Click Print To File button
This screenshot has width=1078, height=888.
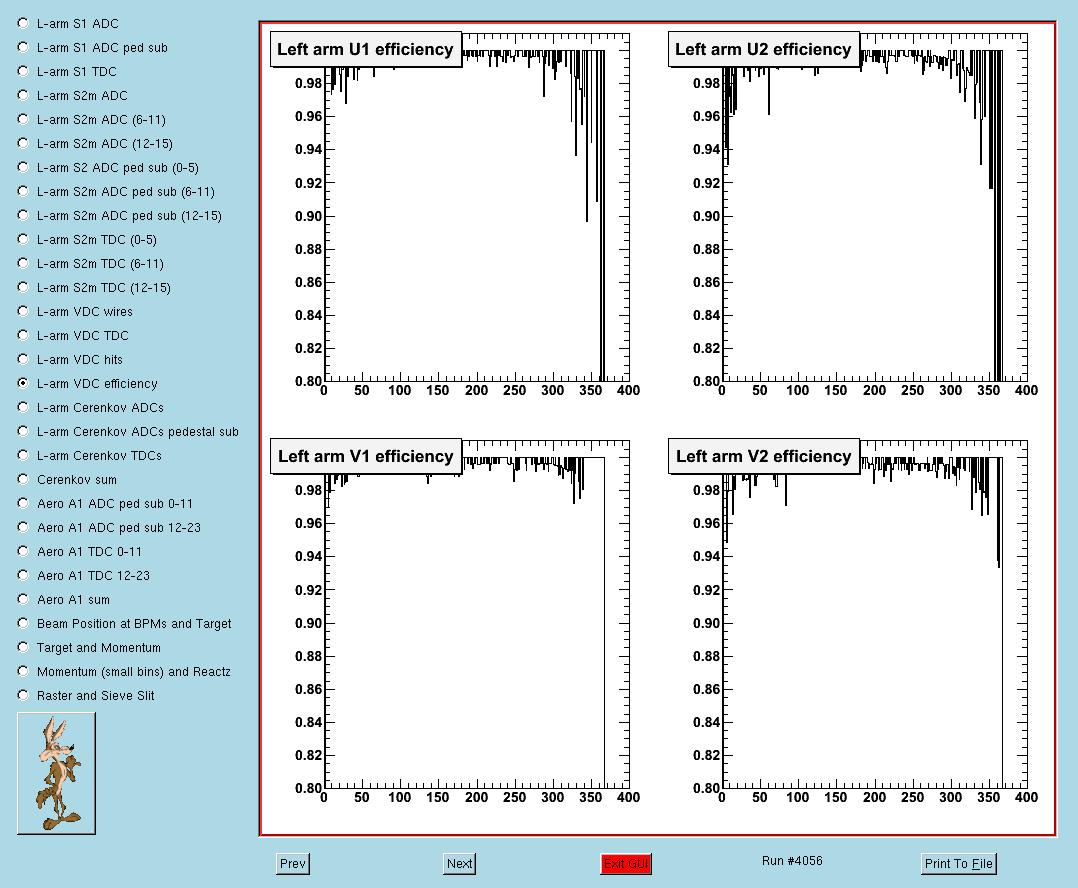[958, 864]
